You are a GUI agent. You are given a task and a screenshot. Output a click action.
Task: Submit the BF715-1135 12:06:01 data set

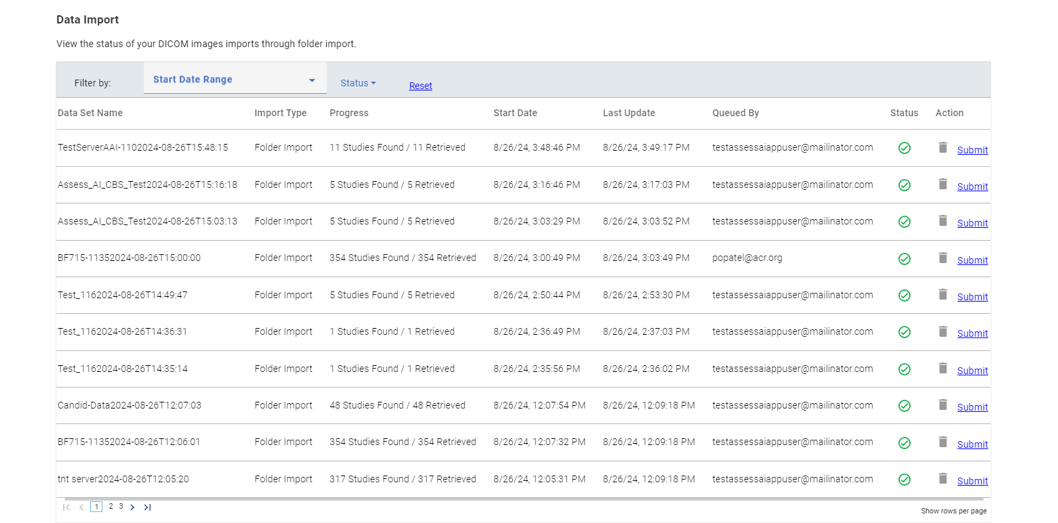point(972,444)
